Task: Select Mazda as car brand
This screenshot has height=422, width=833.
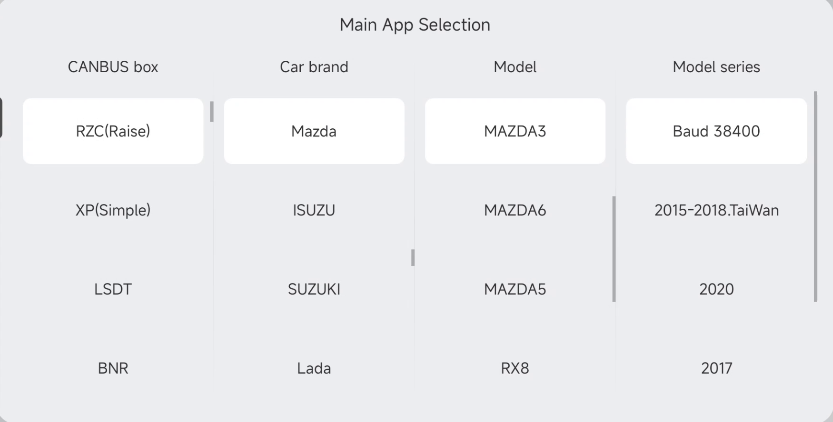Action: 314,131
